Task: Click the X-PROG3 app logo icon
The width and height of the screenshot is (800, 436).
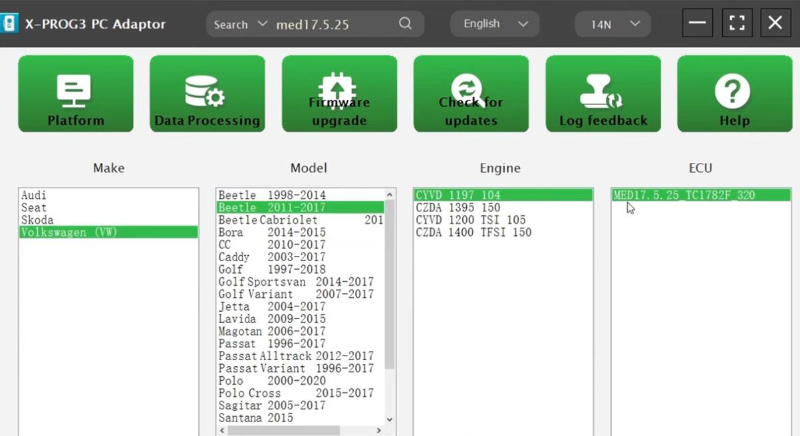Action: click(x=9, y=23)
